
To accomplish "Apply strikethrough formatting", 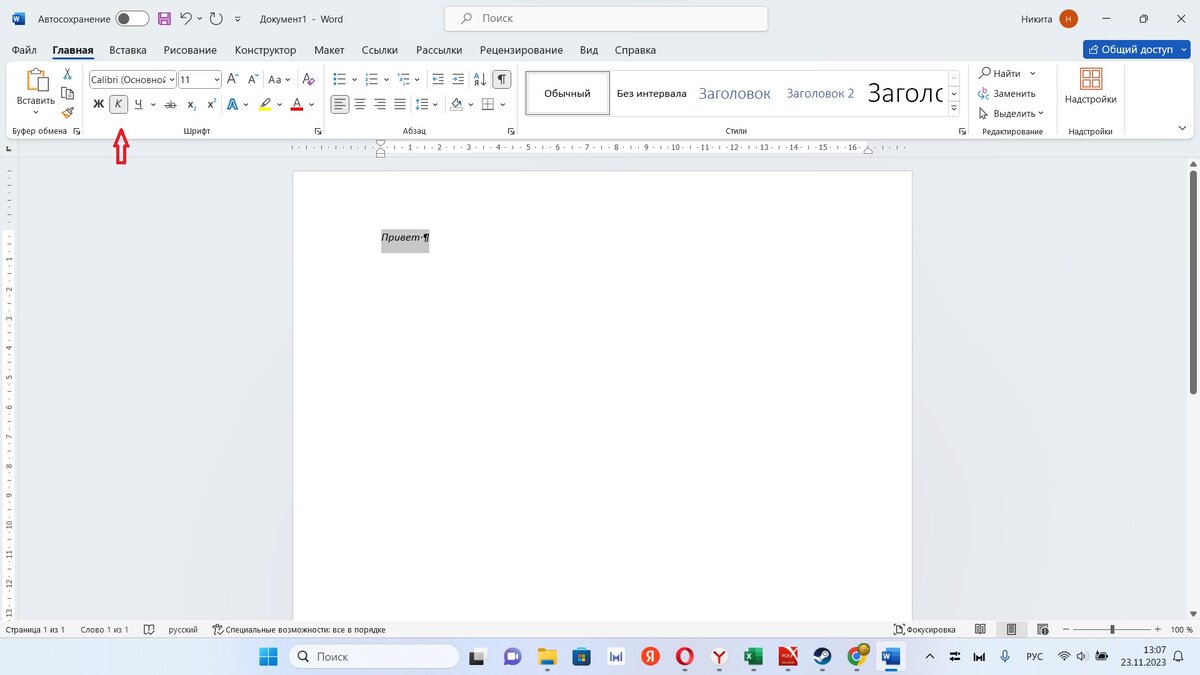I will tap(170, 104).
